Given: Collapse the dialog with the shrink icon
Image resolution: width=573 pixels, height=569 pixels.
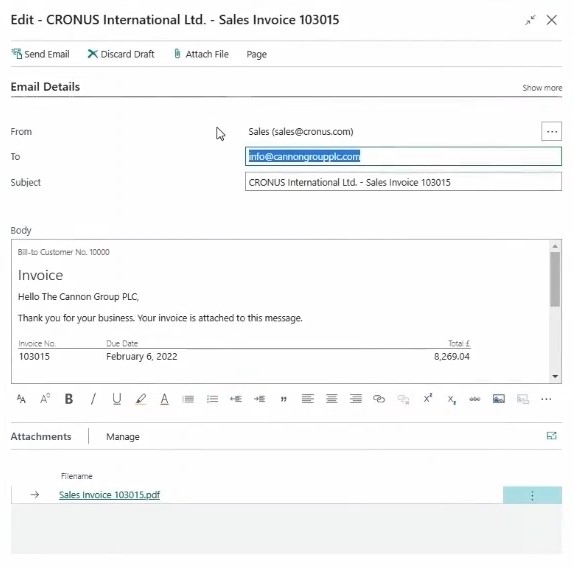Looking at the screenshot, I should pyautogui.click(x=530, y=20).
